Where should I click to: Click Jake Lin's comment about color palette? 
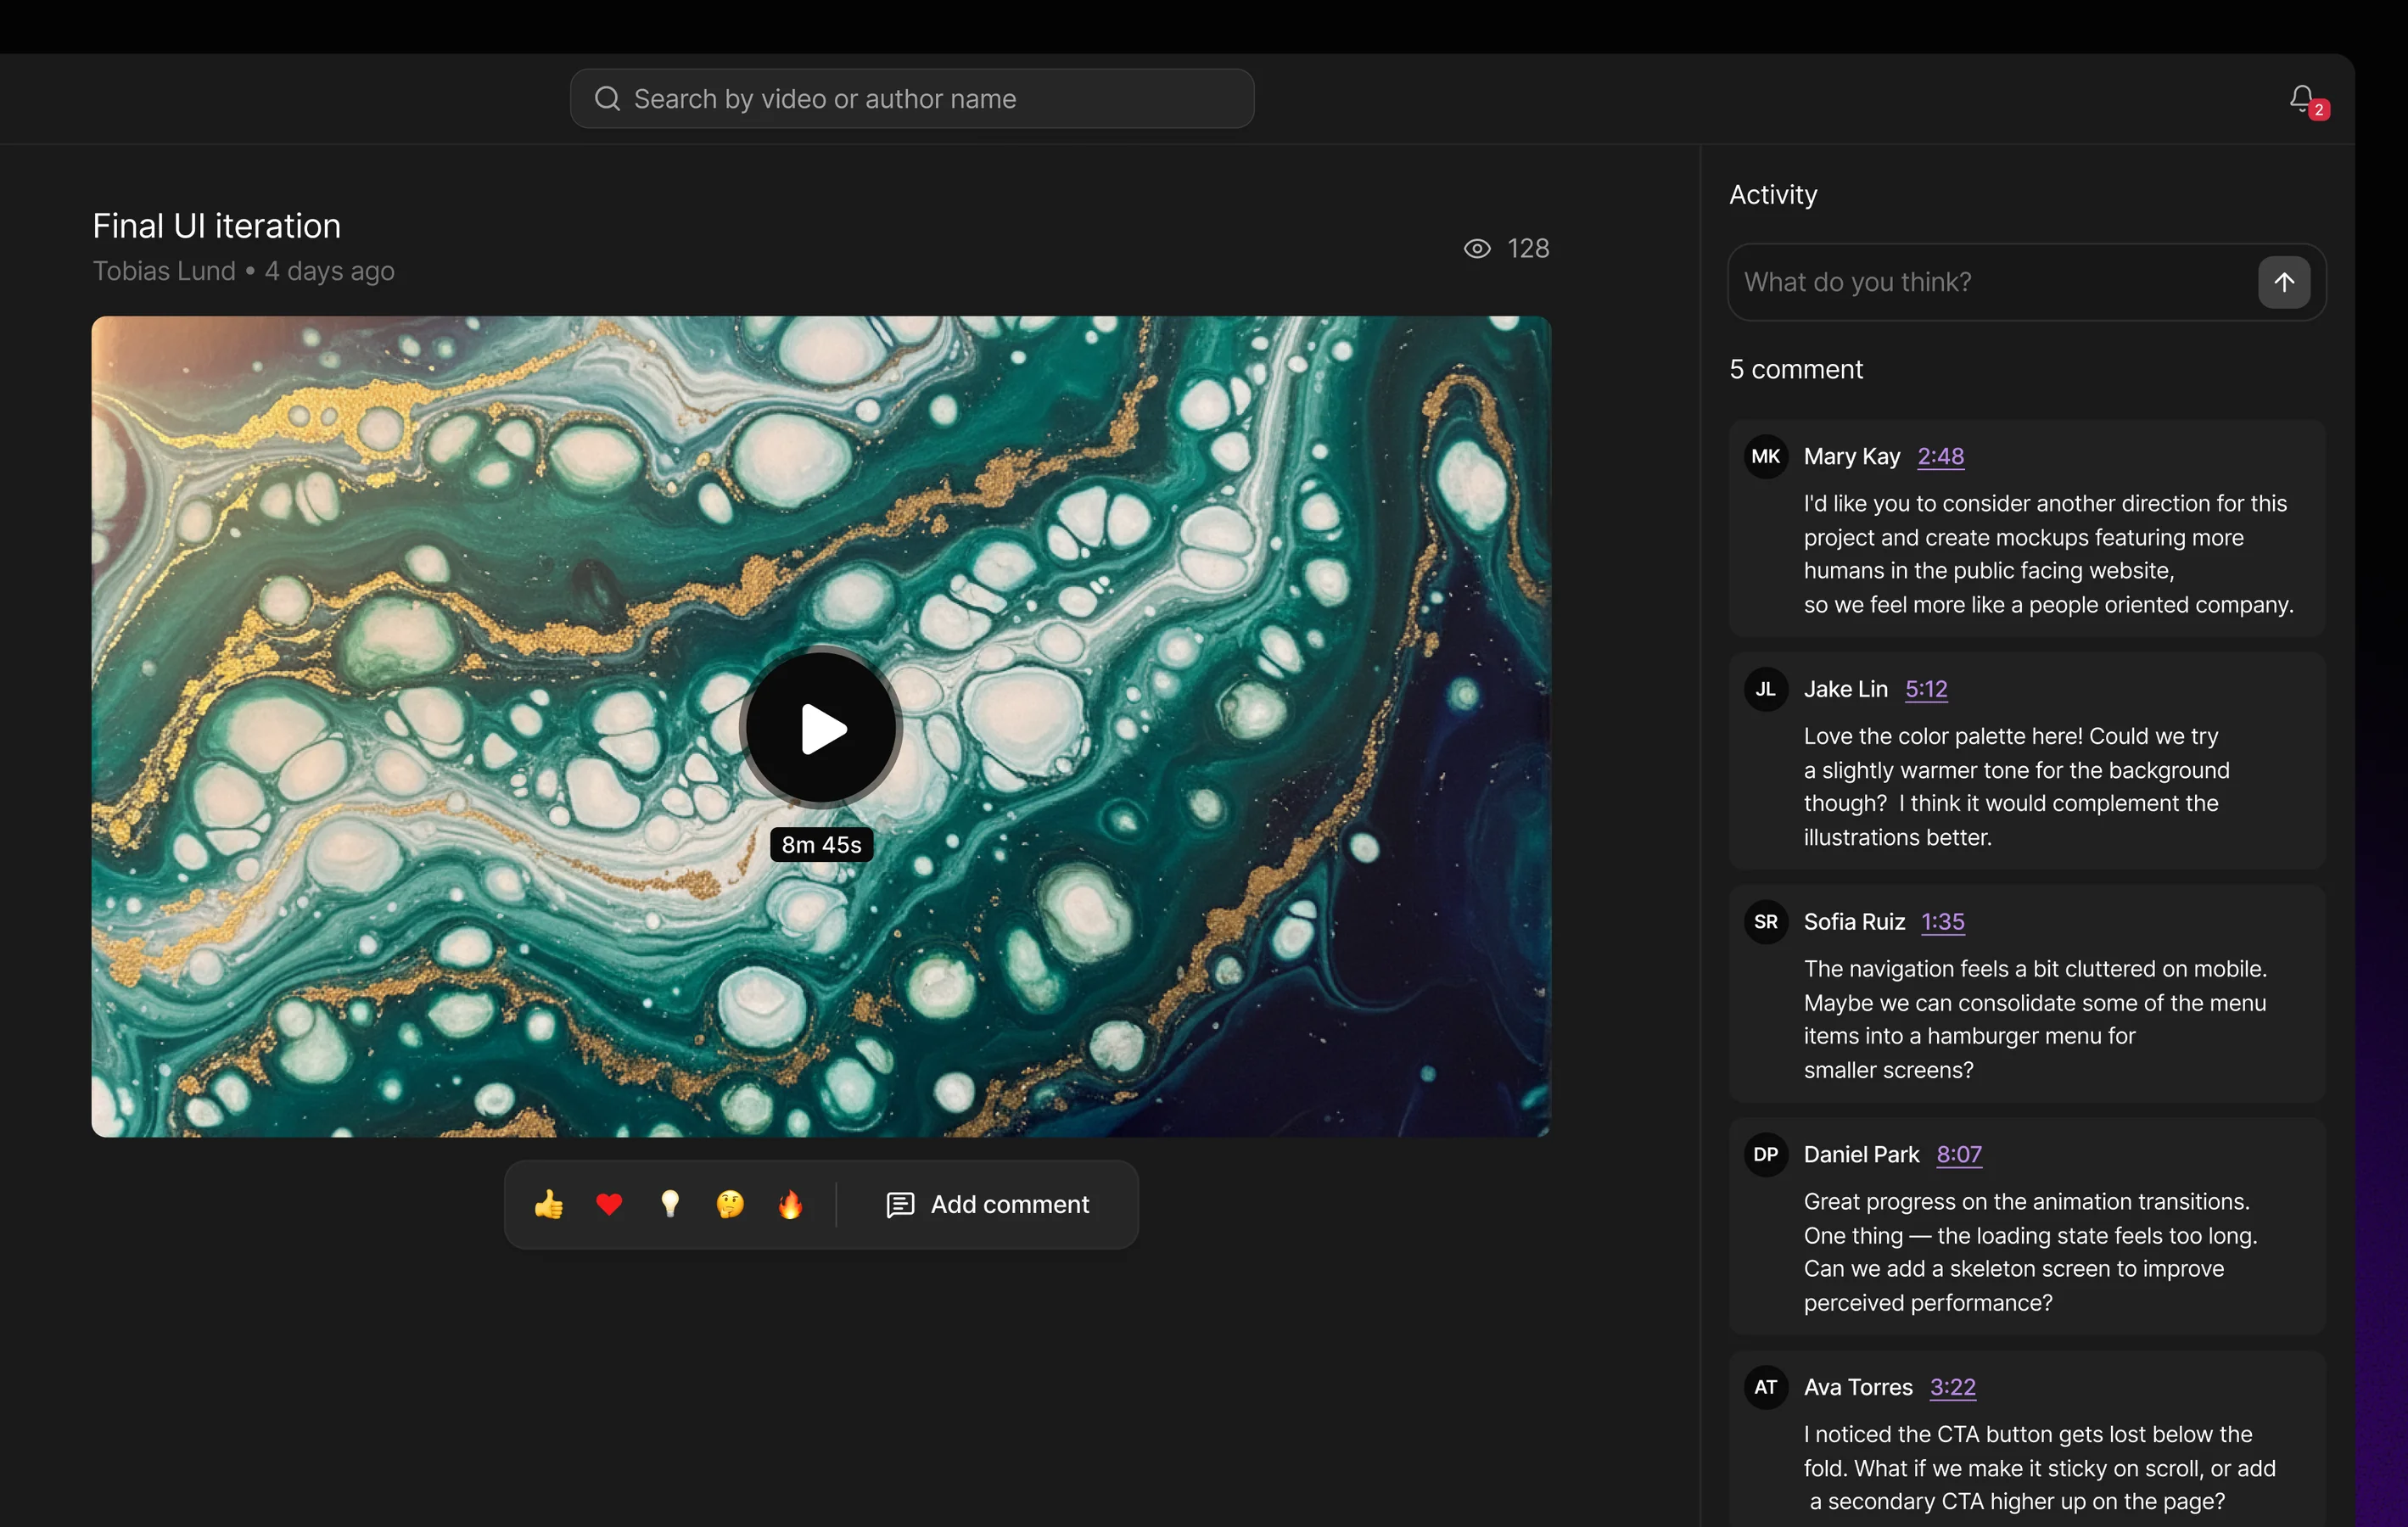[2016, 786]
